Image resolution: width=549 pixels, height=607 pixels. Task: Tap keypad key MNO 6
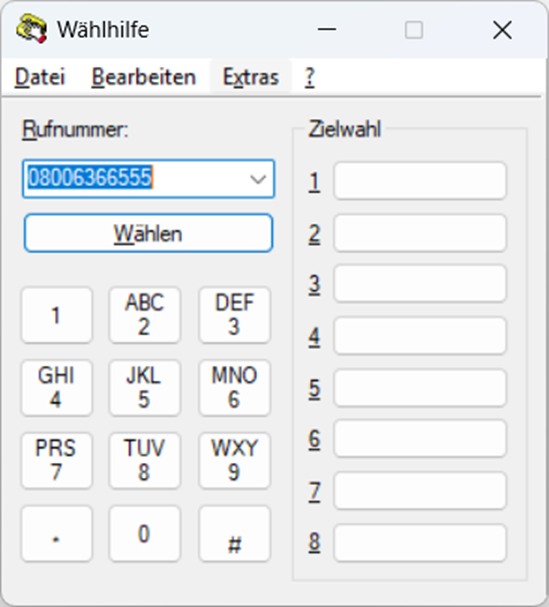click(235, 388)
